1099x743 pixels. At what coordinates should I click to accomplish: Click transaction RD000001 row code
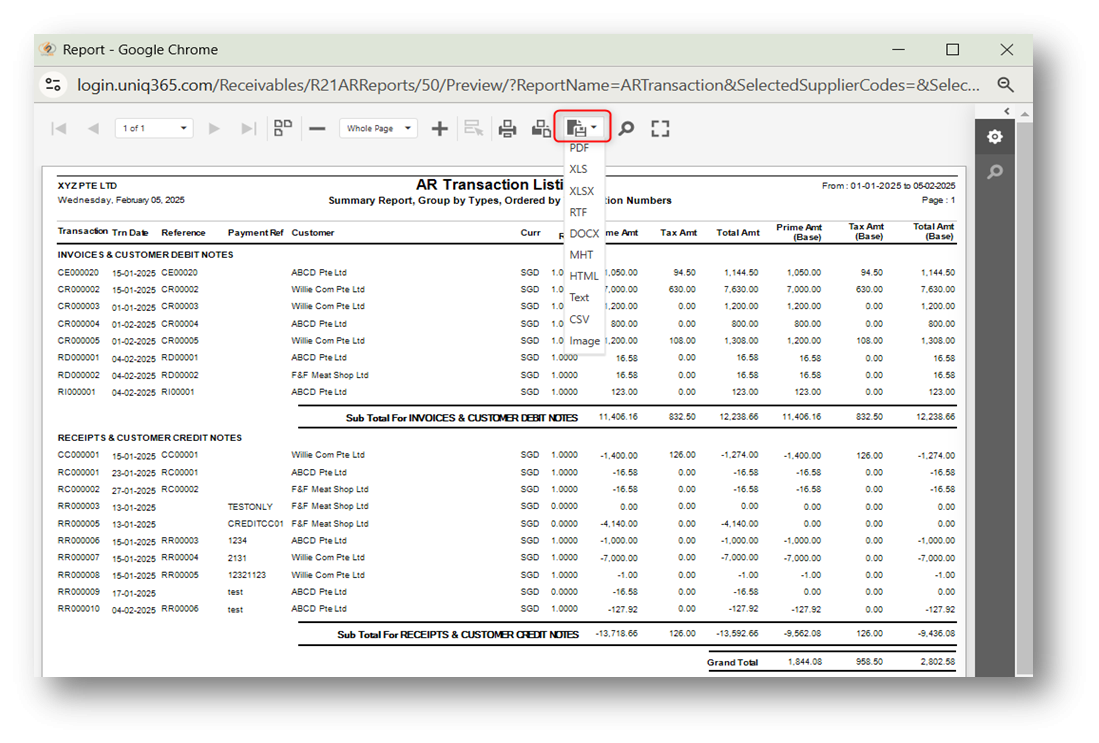click(x=78, y=357)
